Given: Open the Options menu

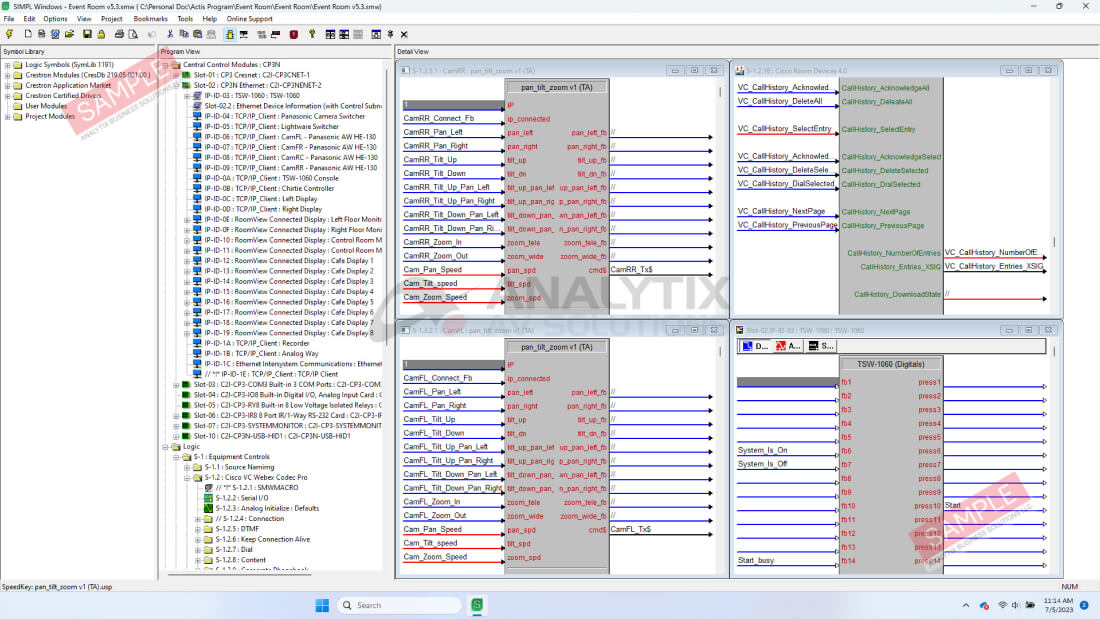Looking at the screenshot, I should coord(55,19).
